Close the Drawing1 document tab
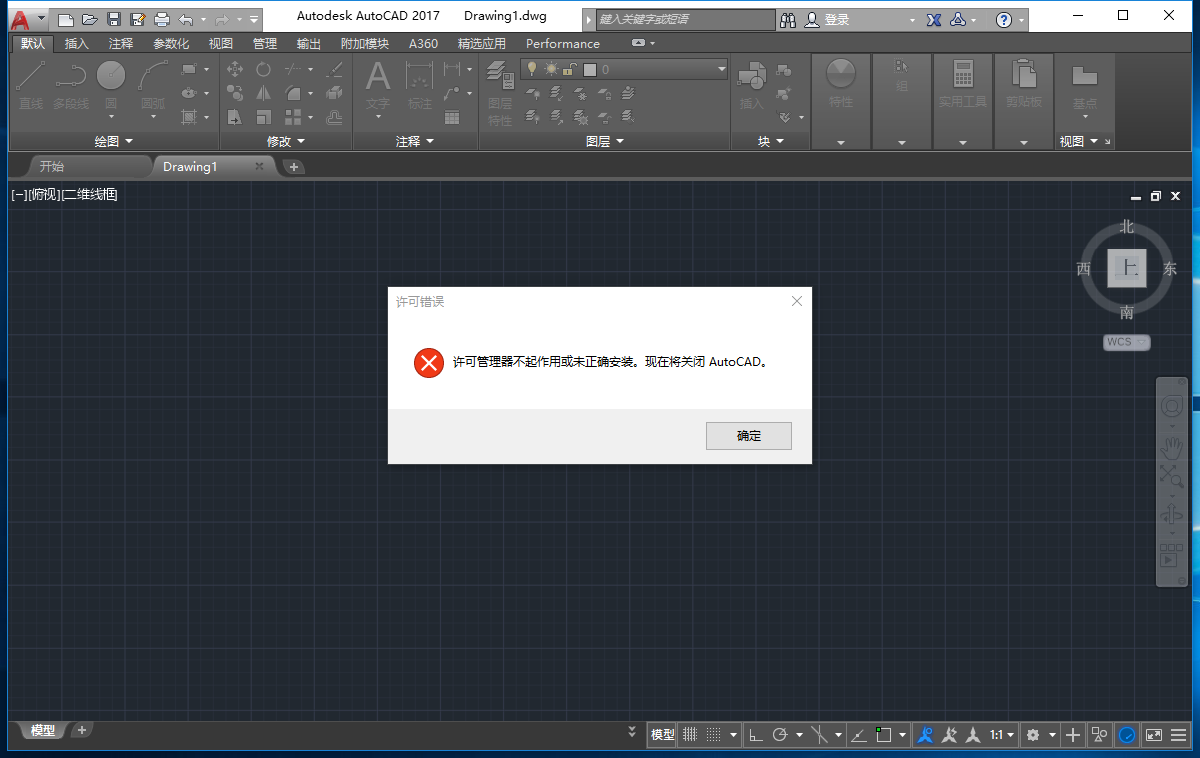1200x758 pixels. click(x=260, y=166)
